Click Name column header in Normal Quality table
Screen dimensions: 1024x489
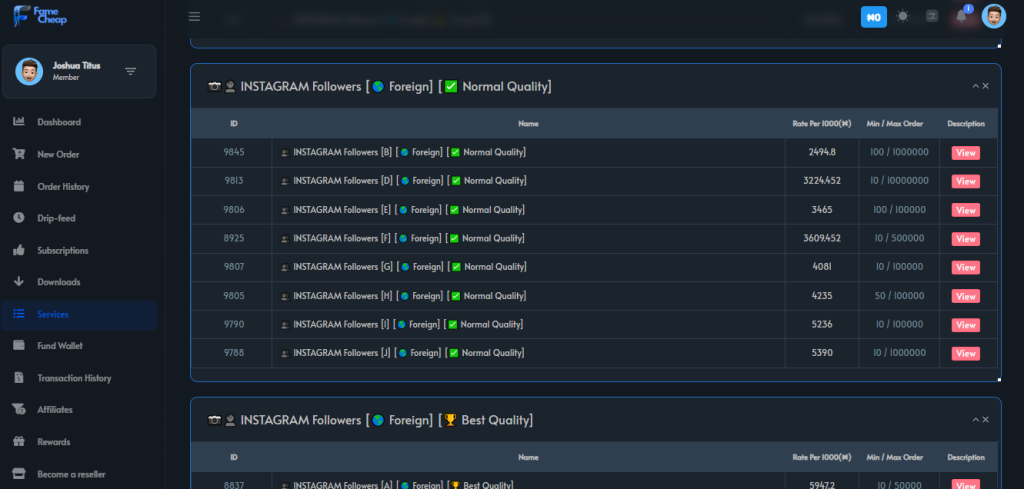coord(528,123)
